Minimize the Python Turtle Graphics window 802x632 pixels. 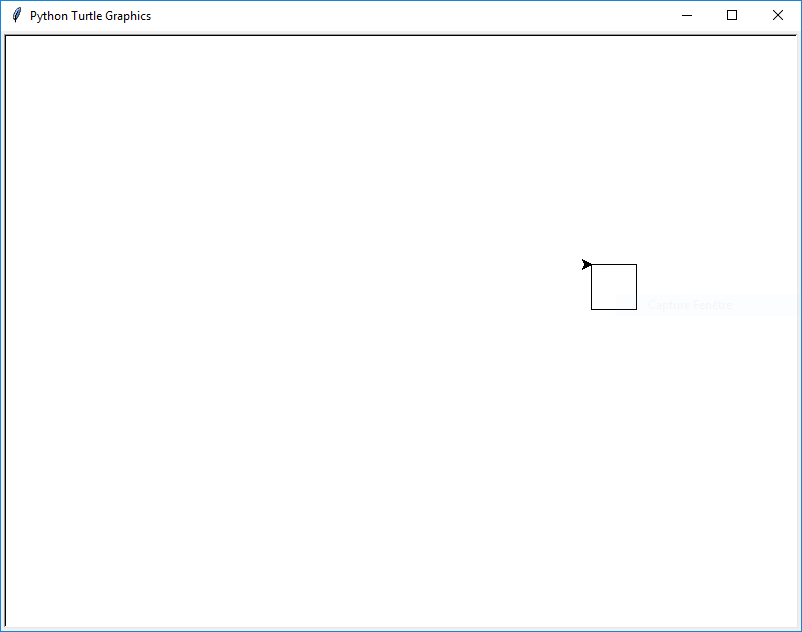click(687, 15)
